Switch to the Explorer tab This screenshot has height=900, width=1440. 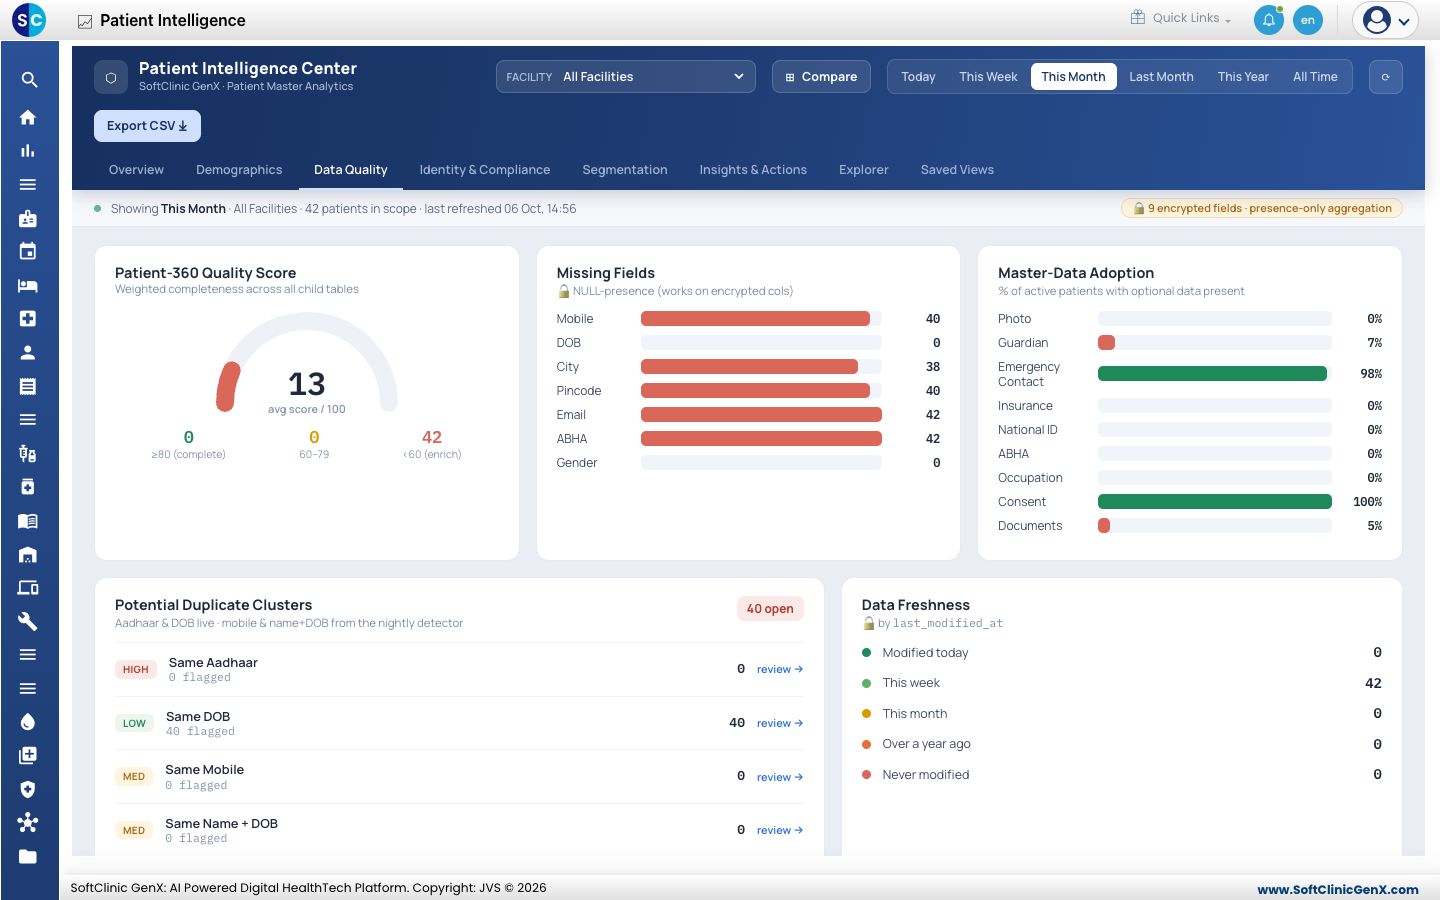click(x=864, y=170)
